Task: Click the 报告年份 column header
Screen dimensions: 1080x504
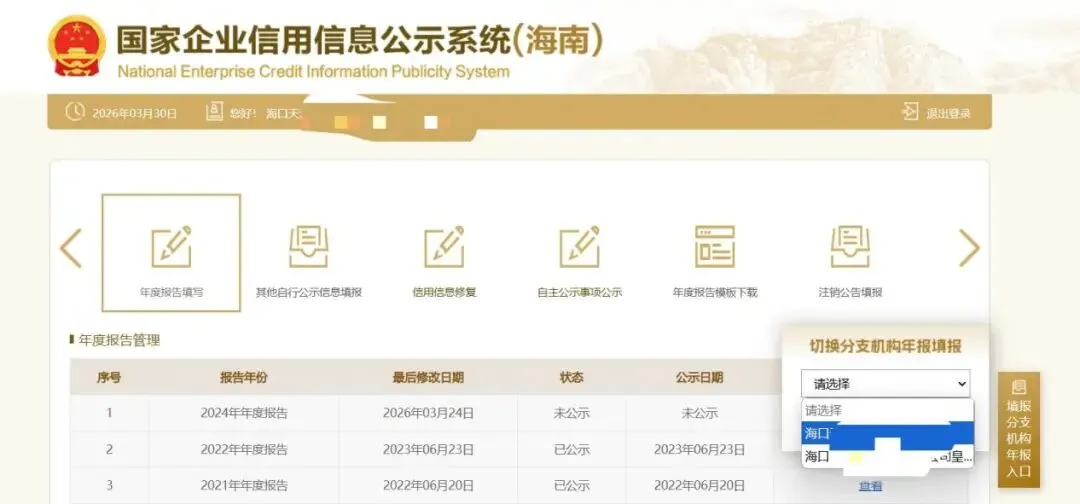Action: click(244, 377)
